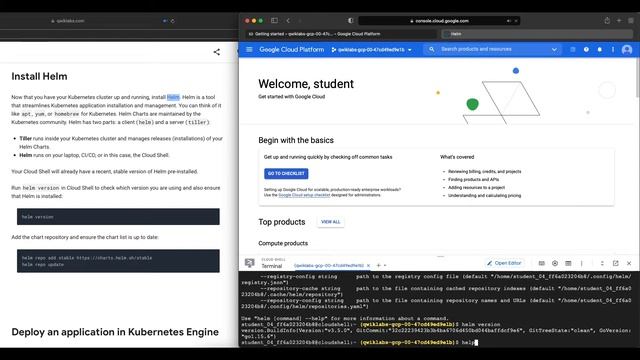Open the dropdown arrow beside the new tab plus
This screenshot has width=640, height=360.
[385, 266]
